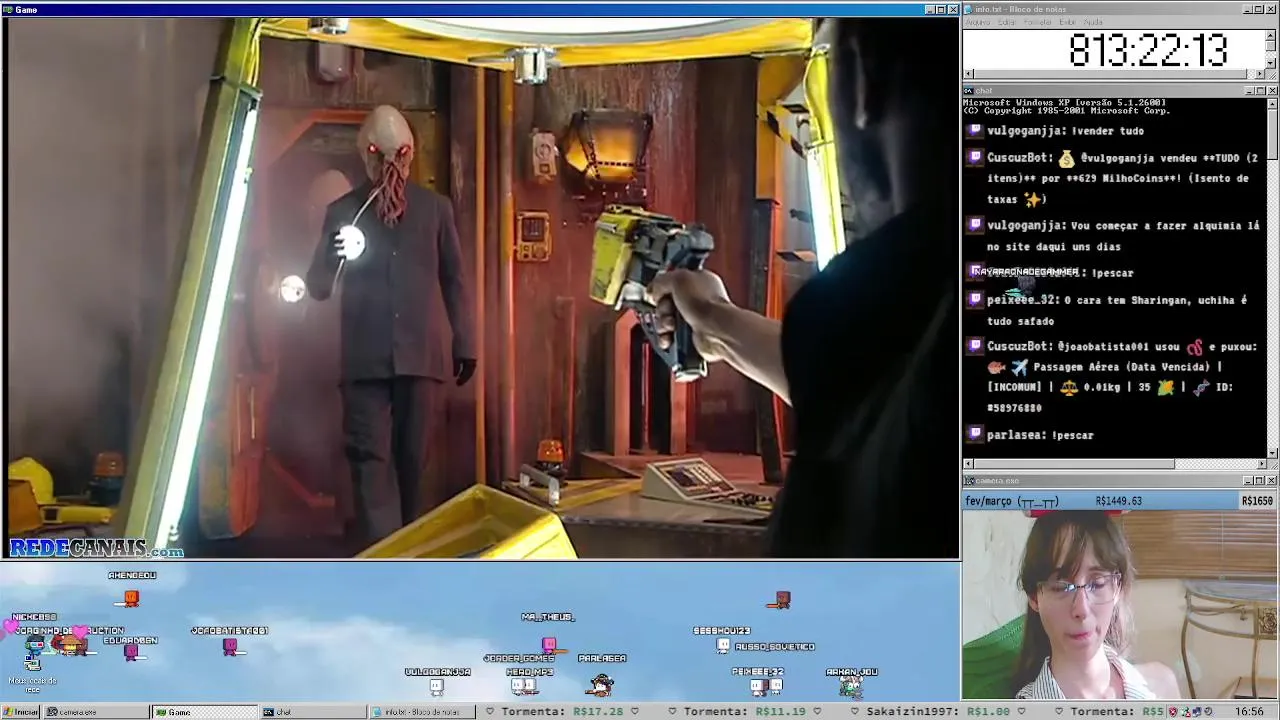The image size is (1280, 720).
Task: Click the 16:56 system tray clock
Action: (1249, 712)
